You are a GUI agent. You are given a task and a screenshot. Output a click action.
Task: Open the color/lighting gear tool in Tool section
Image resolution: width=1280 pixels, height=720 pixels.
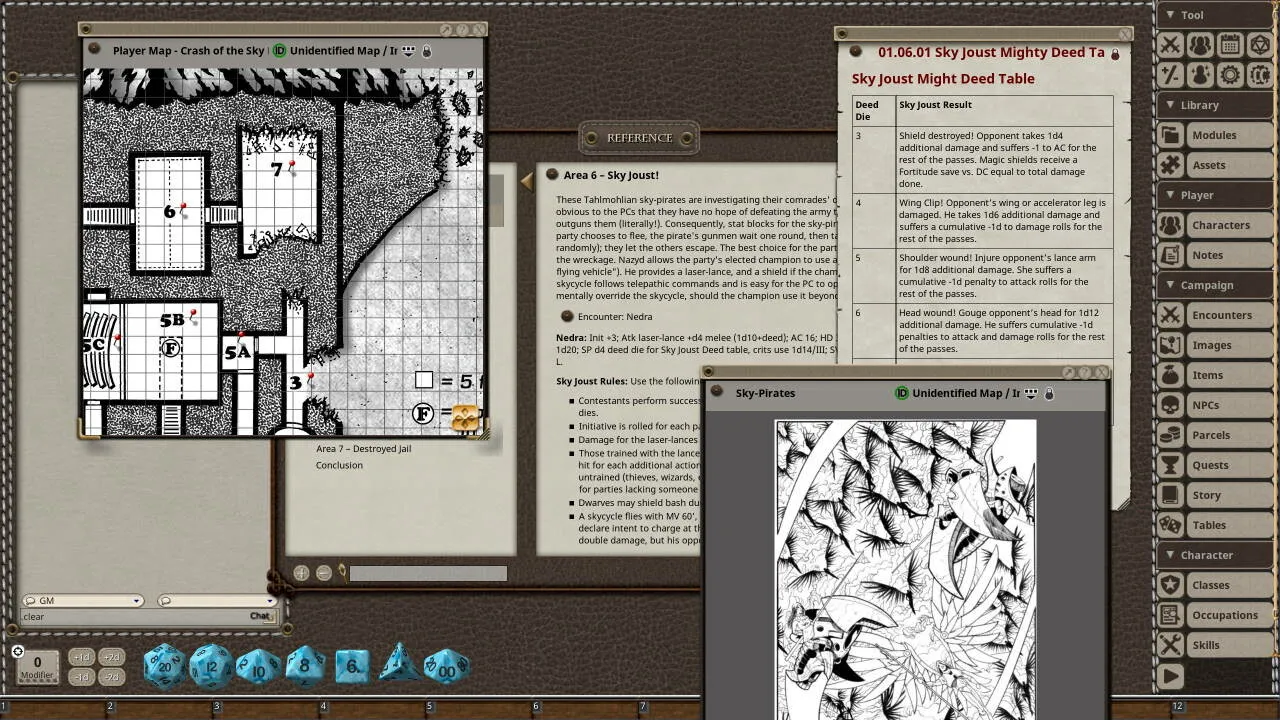(x=1260, y=75)
